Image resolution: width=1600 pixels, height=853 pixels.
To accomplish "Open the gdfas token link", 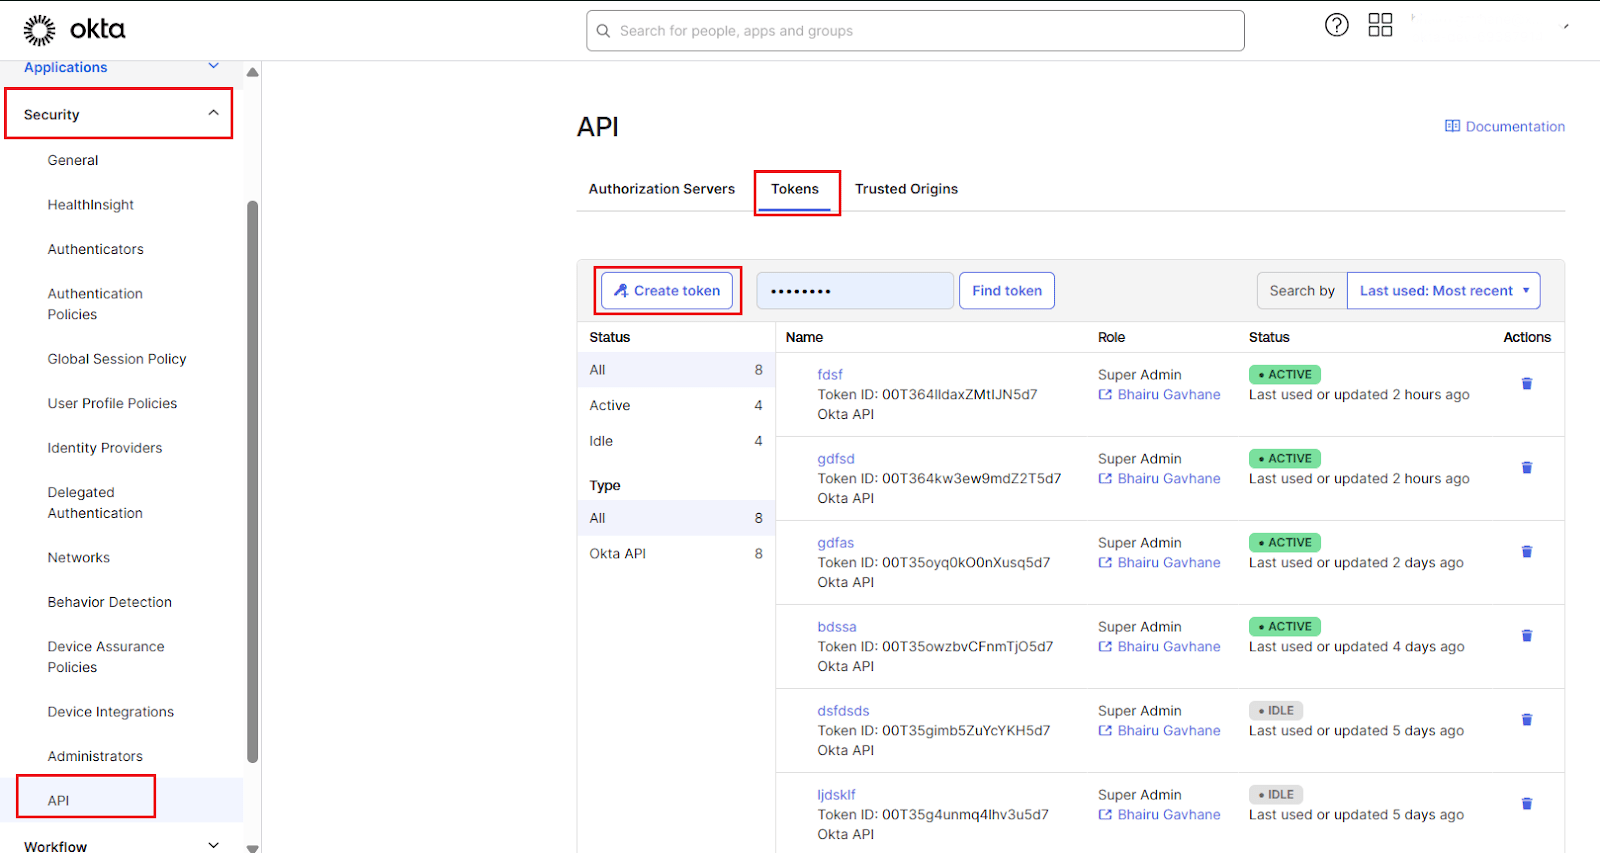I will click(836, 543).
